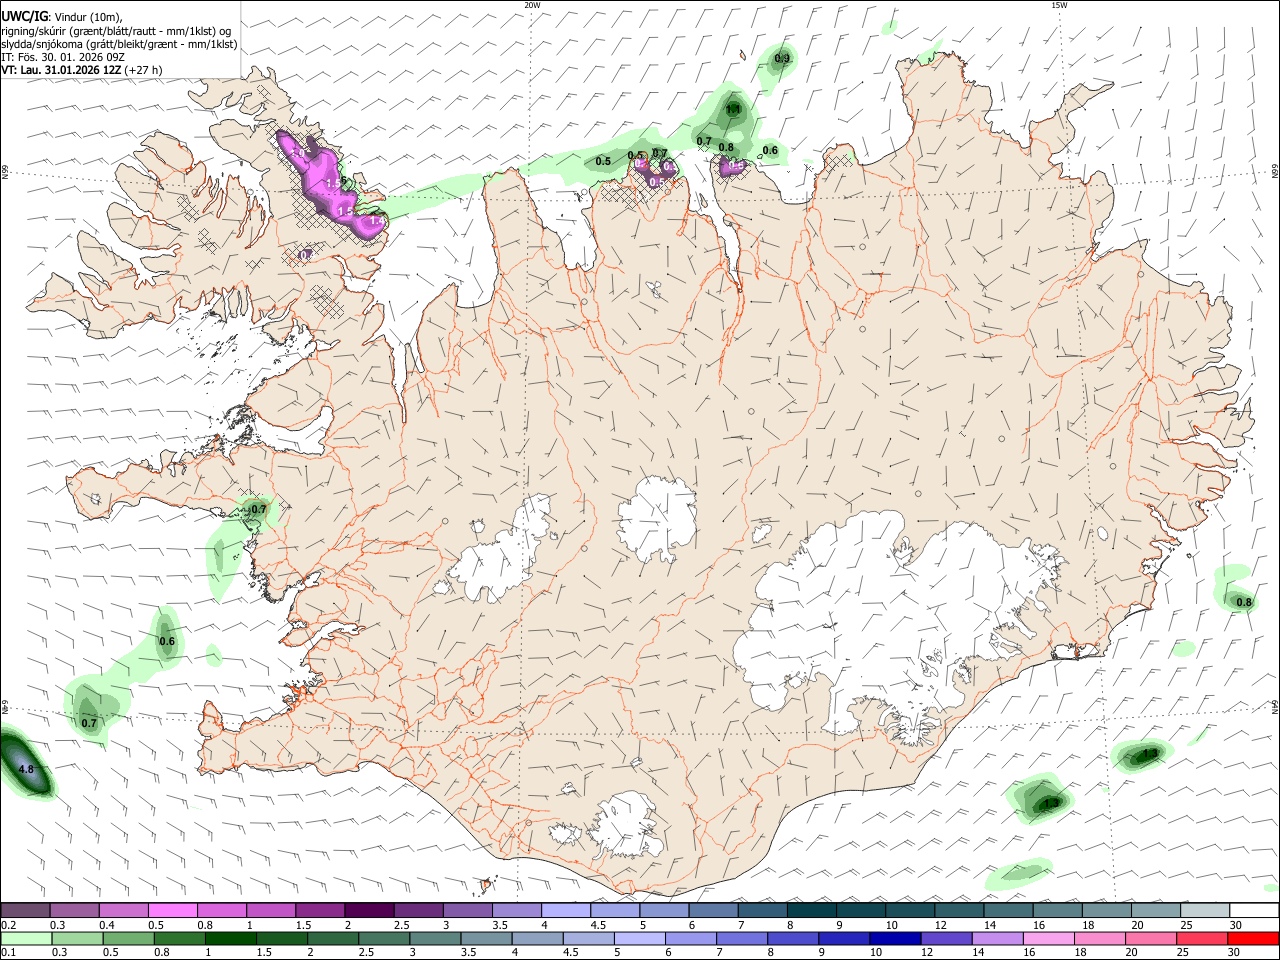Click the '0.6' value over the southwestern sea
Image resolution: width=1280 pixels, height=960 pixels.
click(x=167, y=642)
